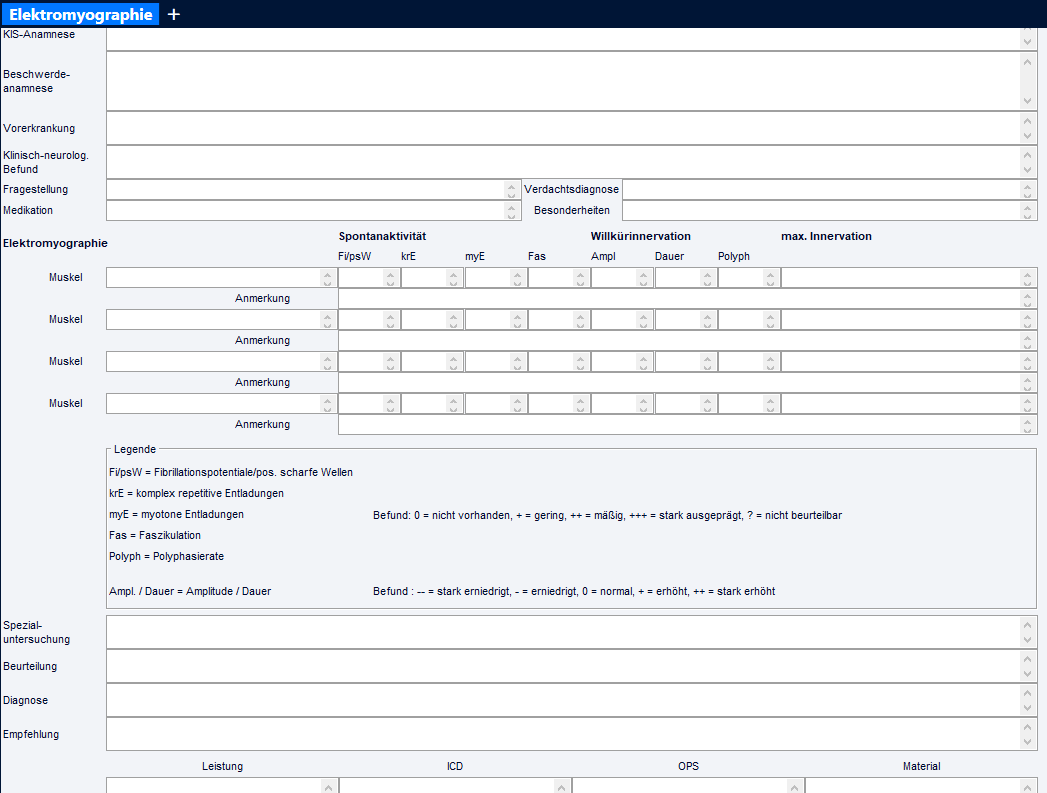
Task: Click myE field in first Muskel row
Action: pyautogui.click(x=495, y=278)
